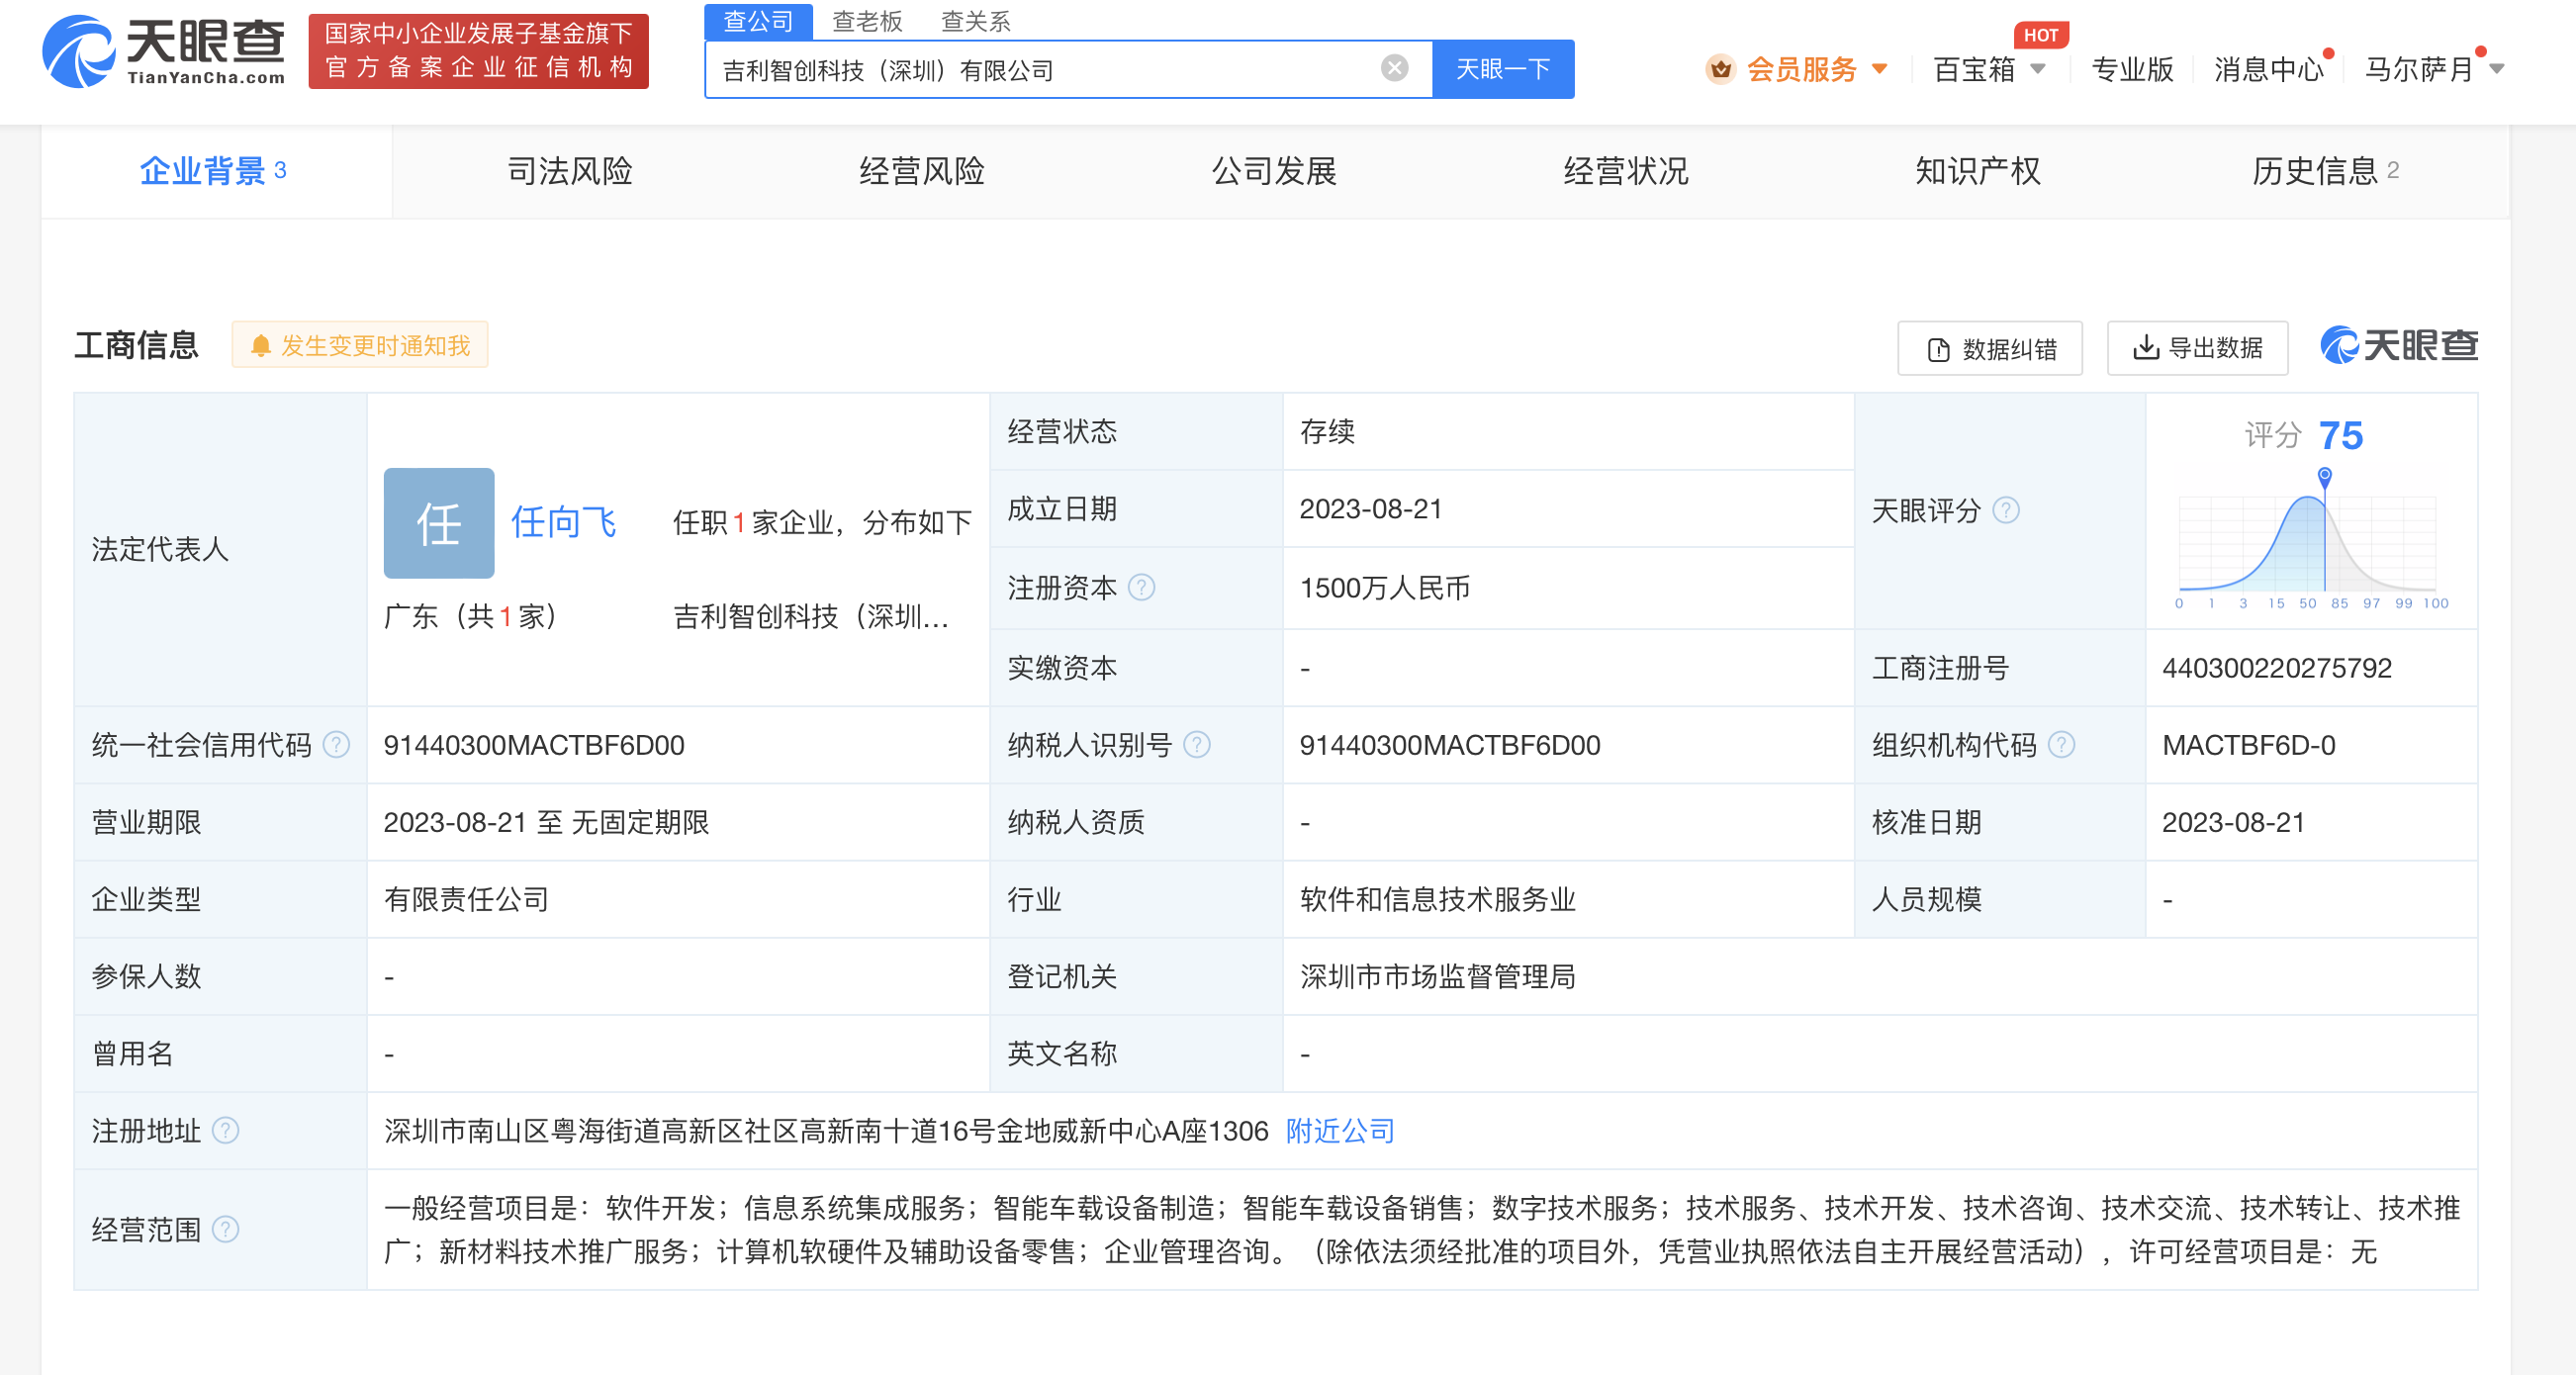The height and width of the screenshot is (1375, 2576).
Task: Click the bell icon for 发生变更时通知我
Action: pos(261,344)
